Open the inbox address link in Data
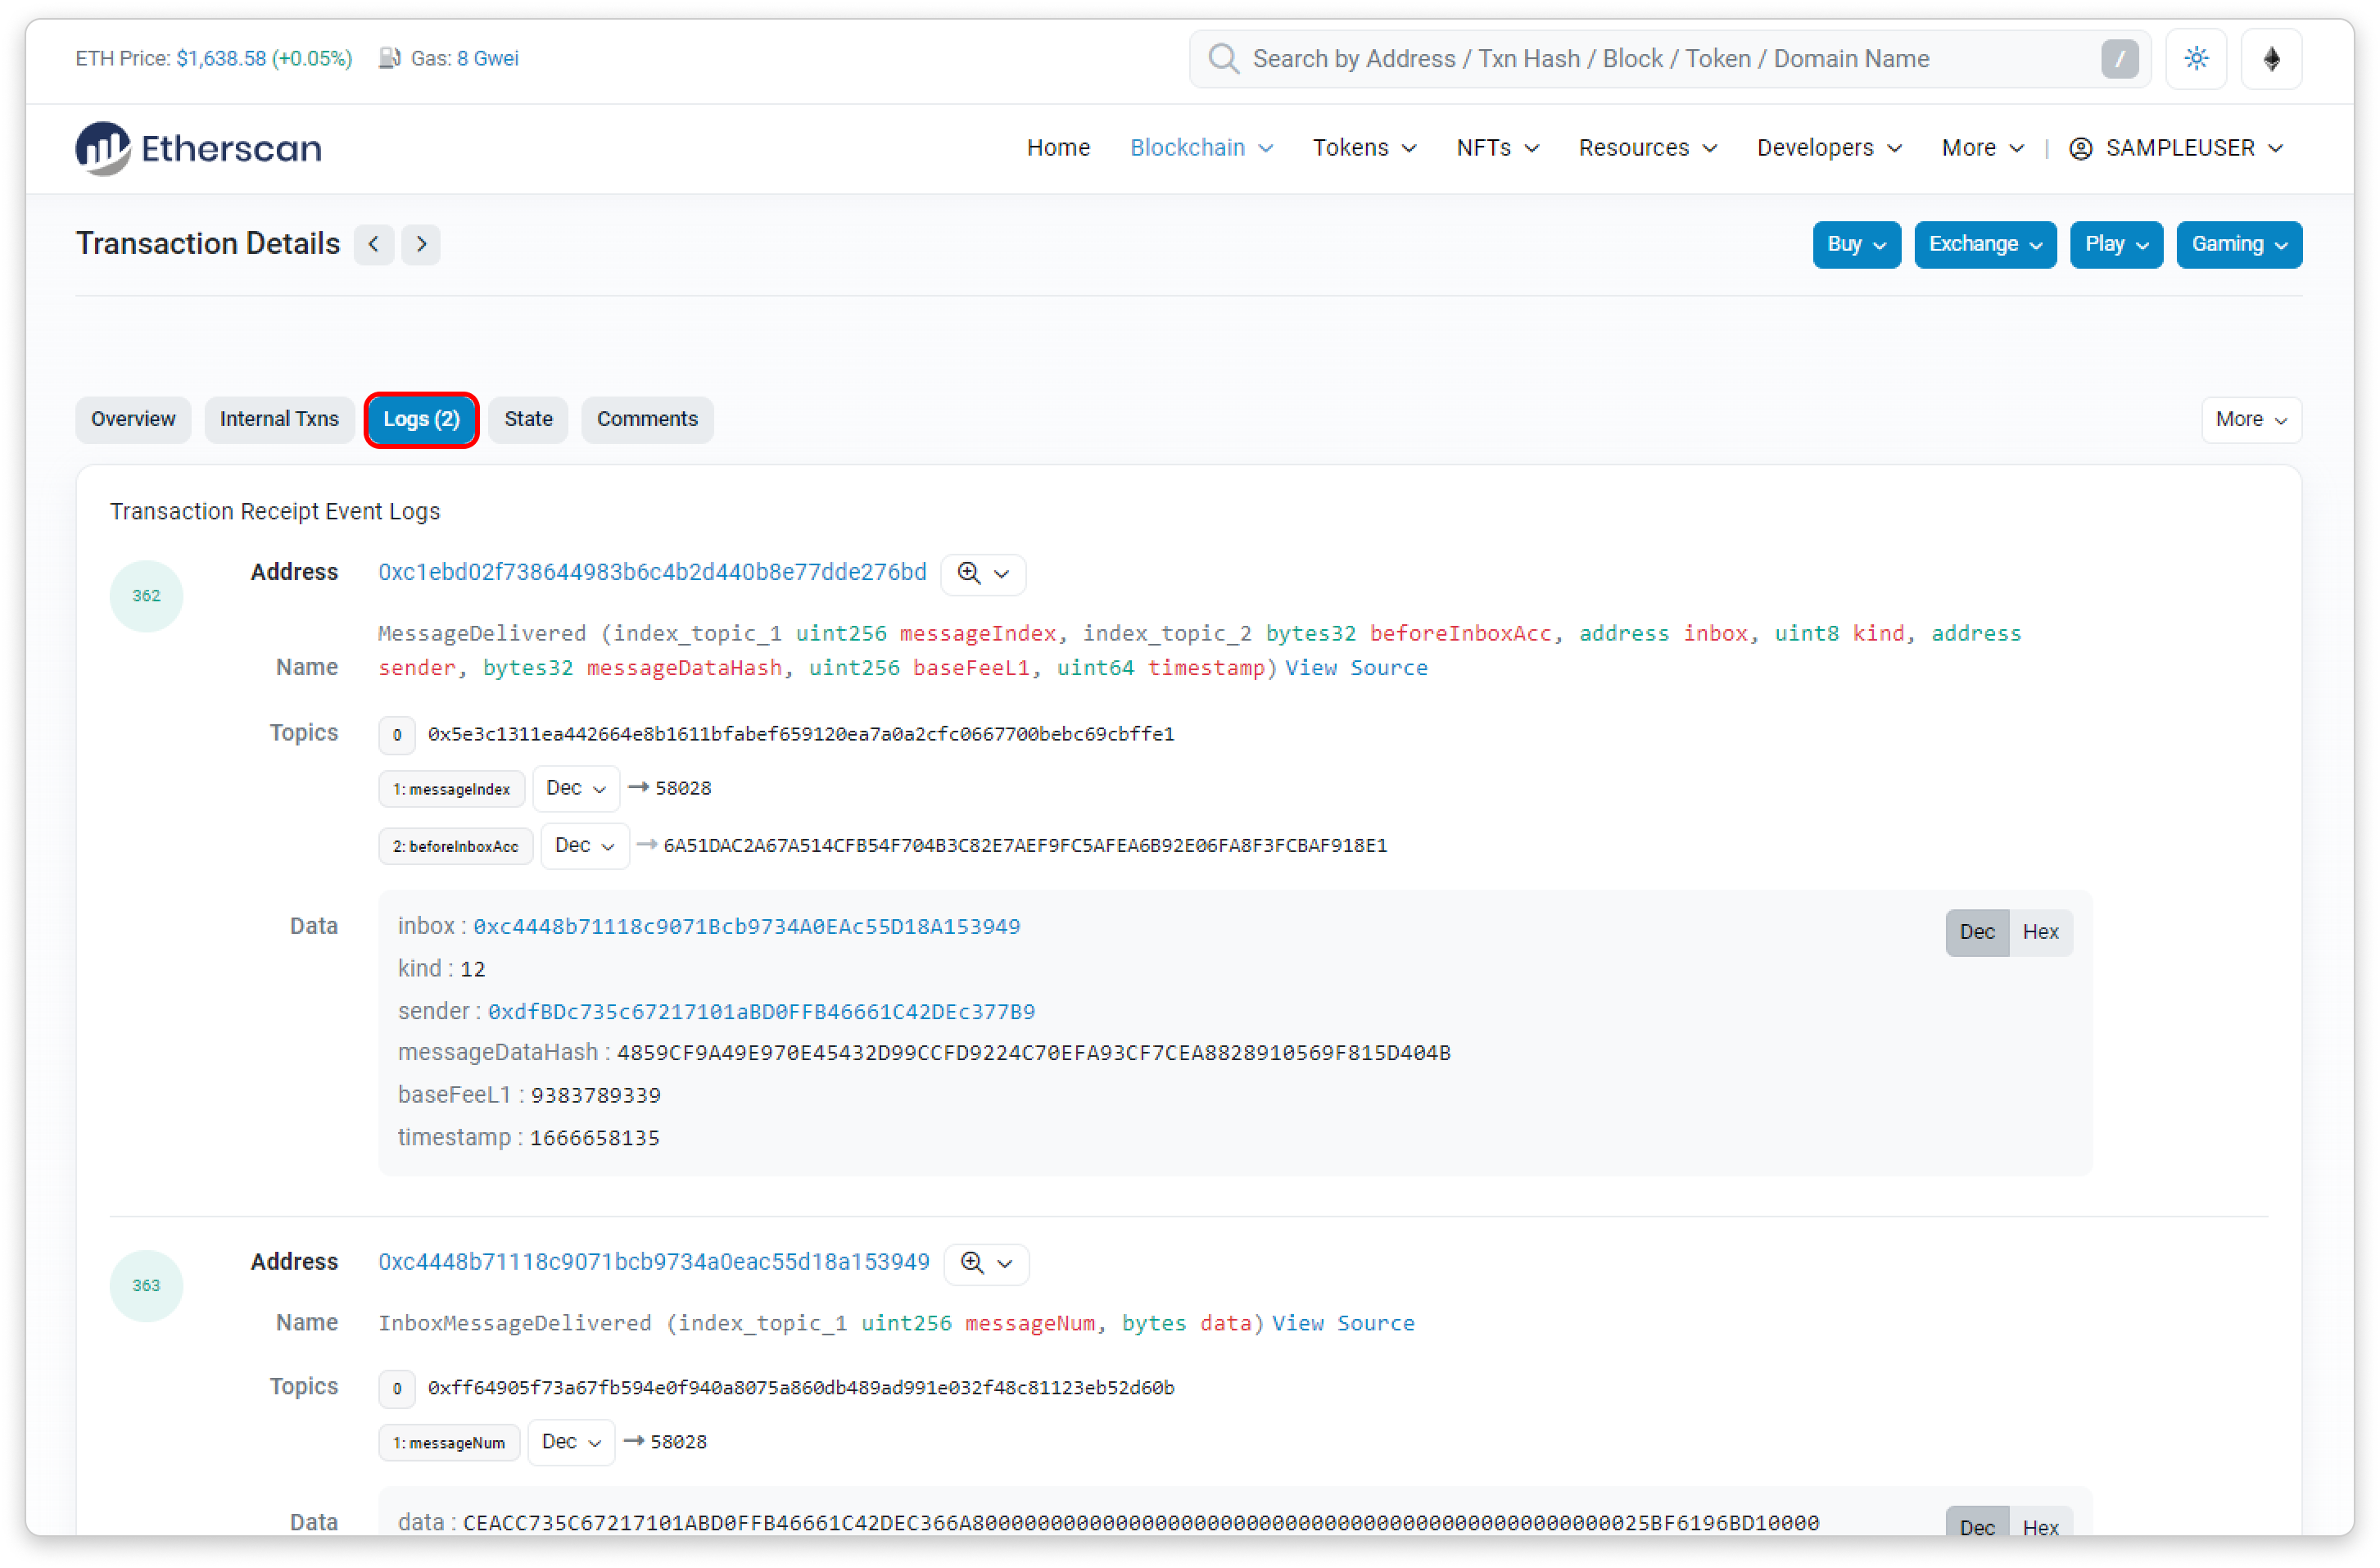Screen dimensions: 2380x1568 (x=746, y=926)
